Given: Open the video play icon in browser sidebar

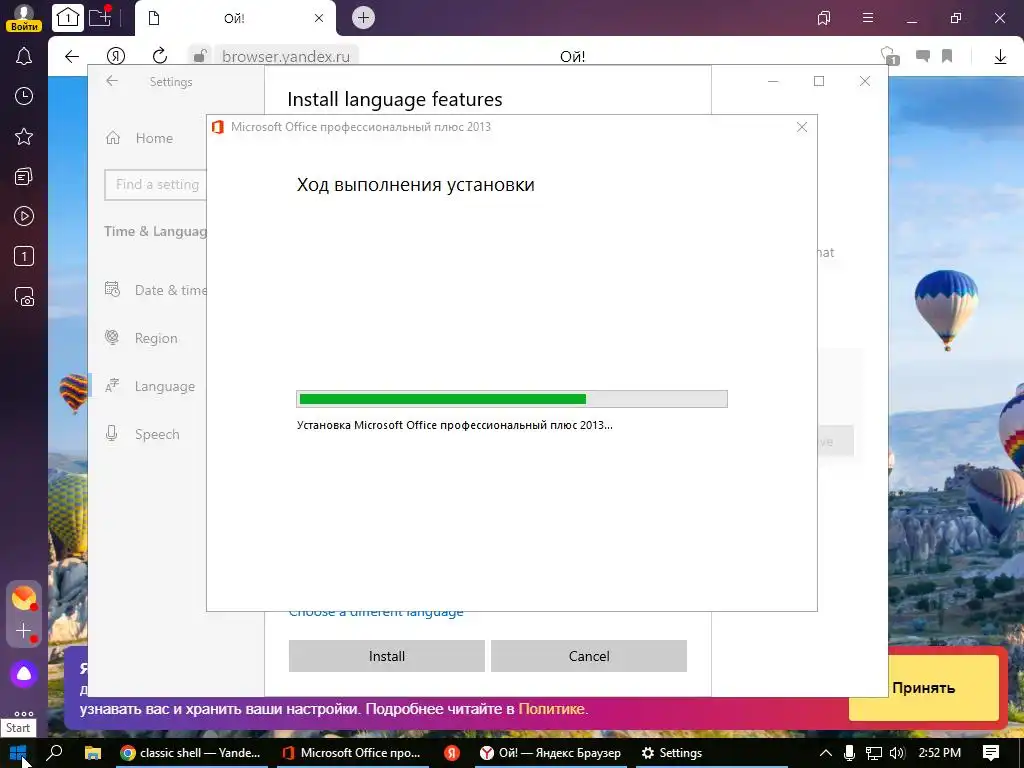Looking at the screenshot, I should click(x=24, y=216).
